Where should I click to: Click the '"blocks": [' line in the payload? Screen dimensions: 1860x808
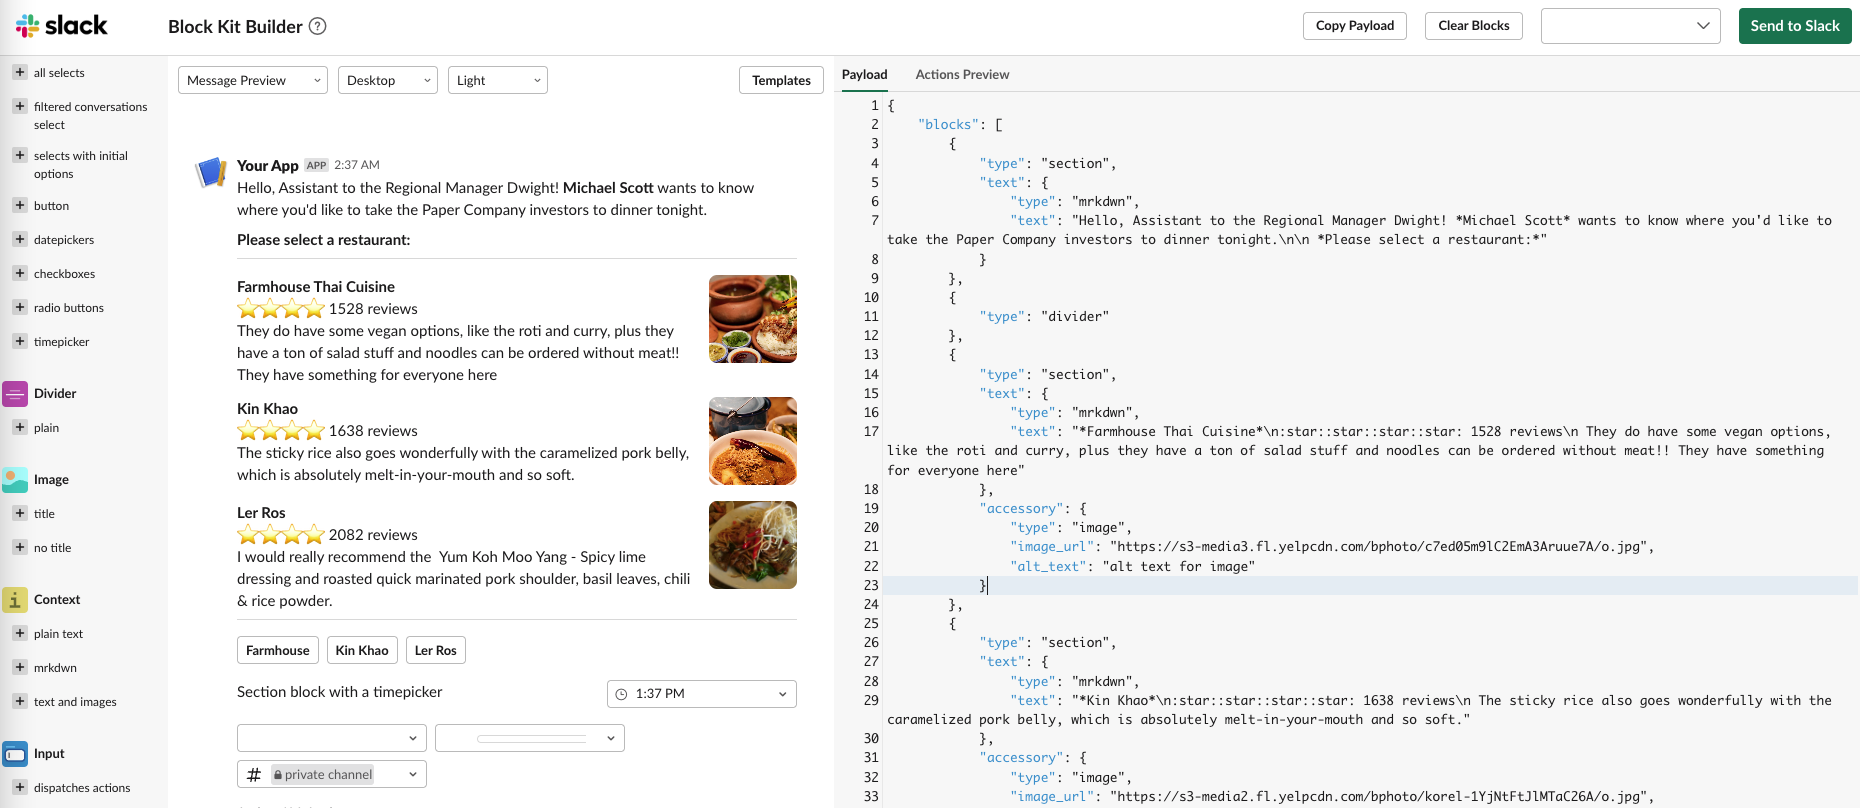(x=960, y=124)
